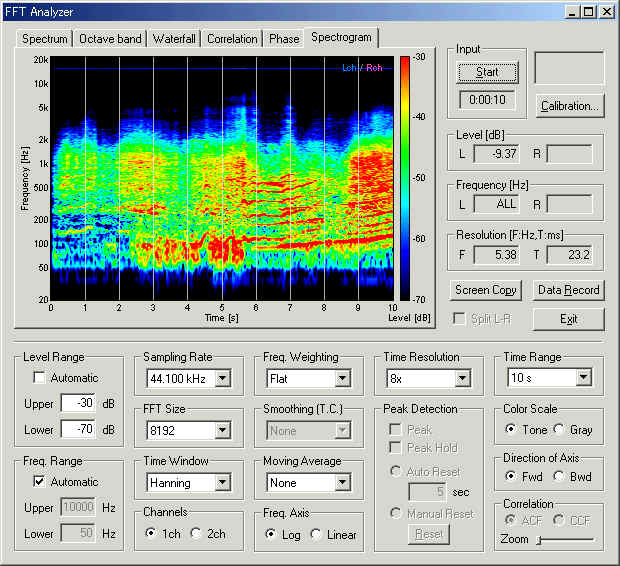
Task: Open the FFT Size dropdown
Action: [x=223, y=430]
